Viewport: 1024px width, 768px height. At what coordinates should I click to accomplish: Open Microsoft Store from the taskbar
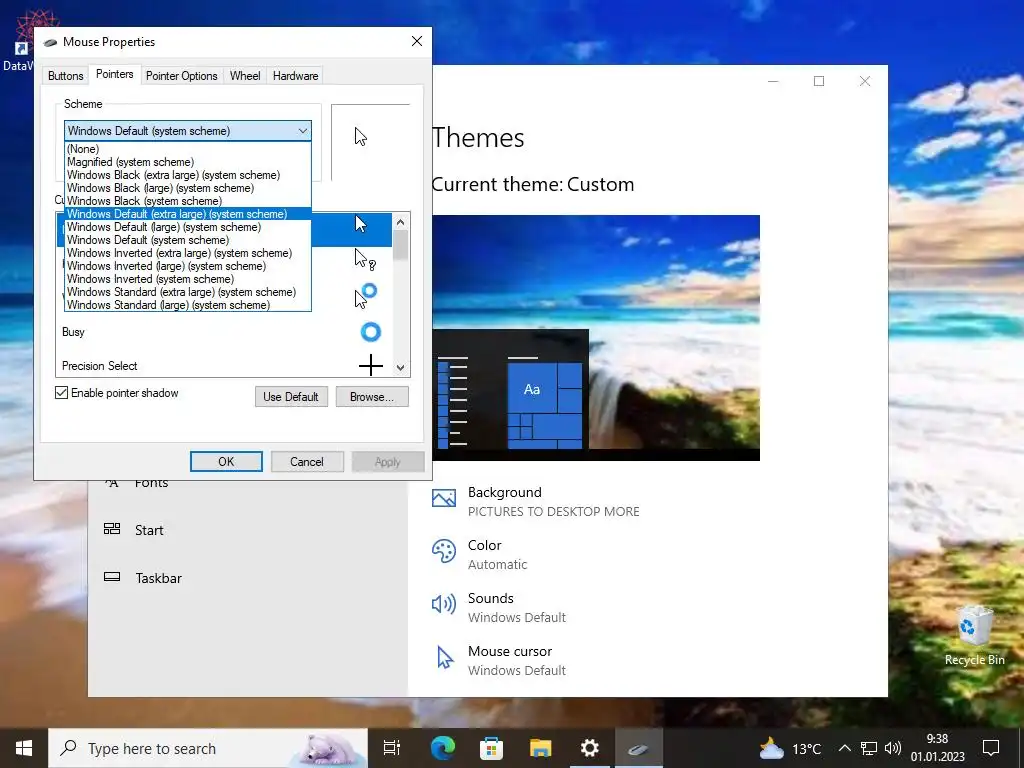point(491,748)
